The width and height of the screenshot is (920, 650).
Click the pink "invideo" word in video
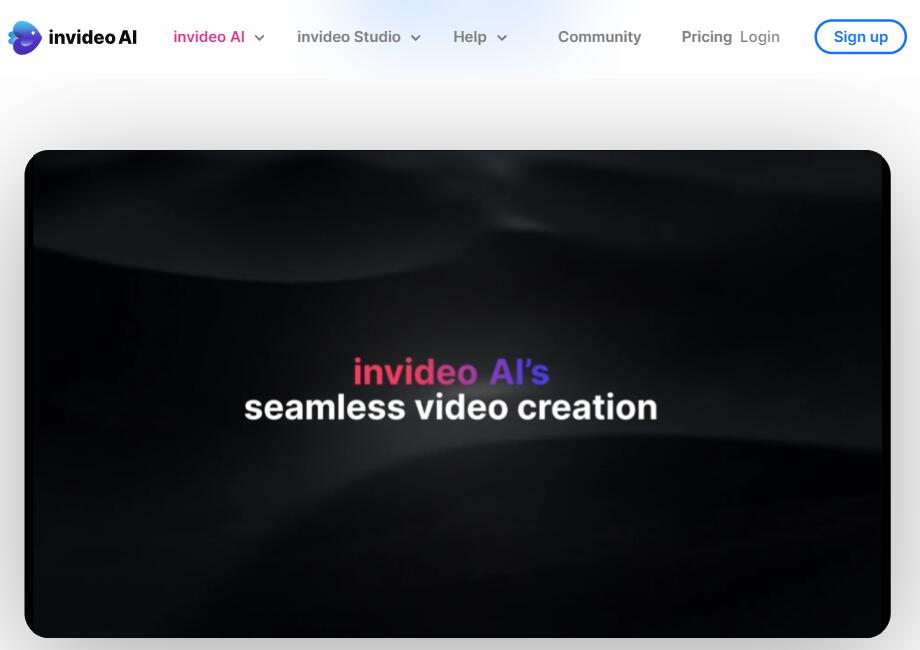(x=415, y=372)
